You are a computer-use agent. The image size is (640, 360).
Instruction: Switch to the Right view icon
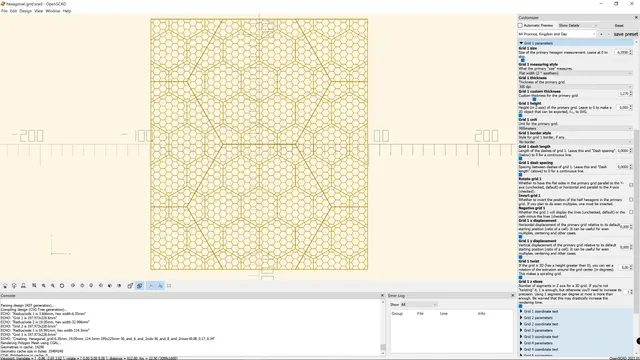73,286
